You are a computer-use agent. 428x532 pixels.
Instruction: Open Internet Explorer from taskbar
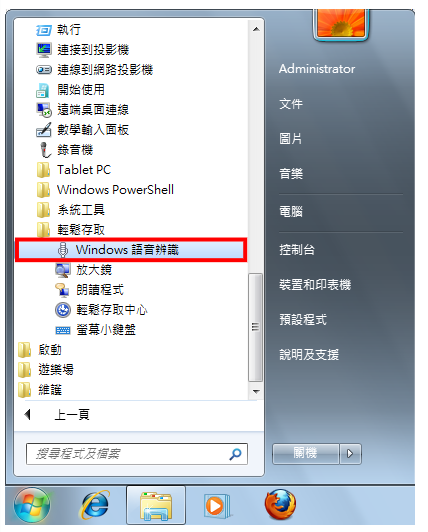coord(95,505)
